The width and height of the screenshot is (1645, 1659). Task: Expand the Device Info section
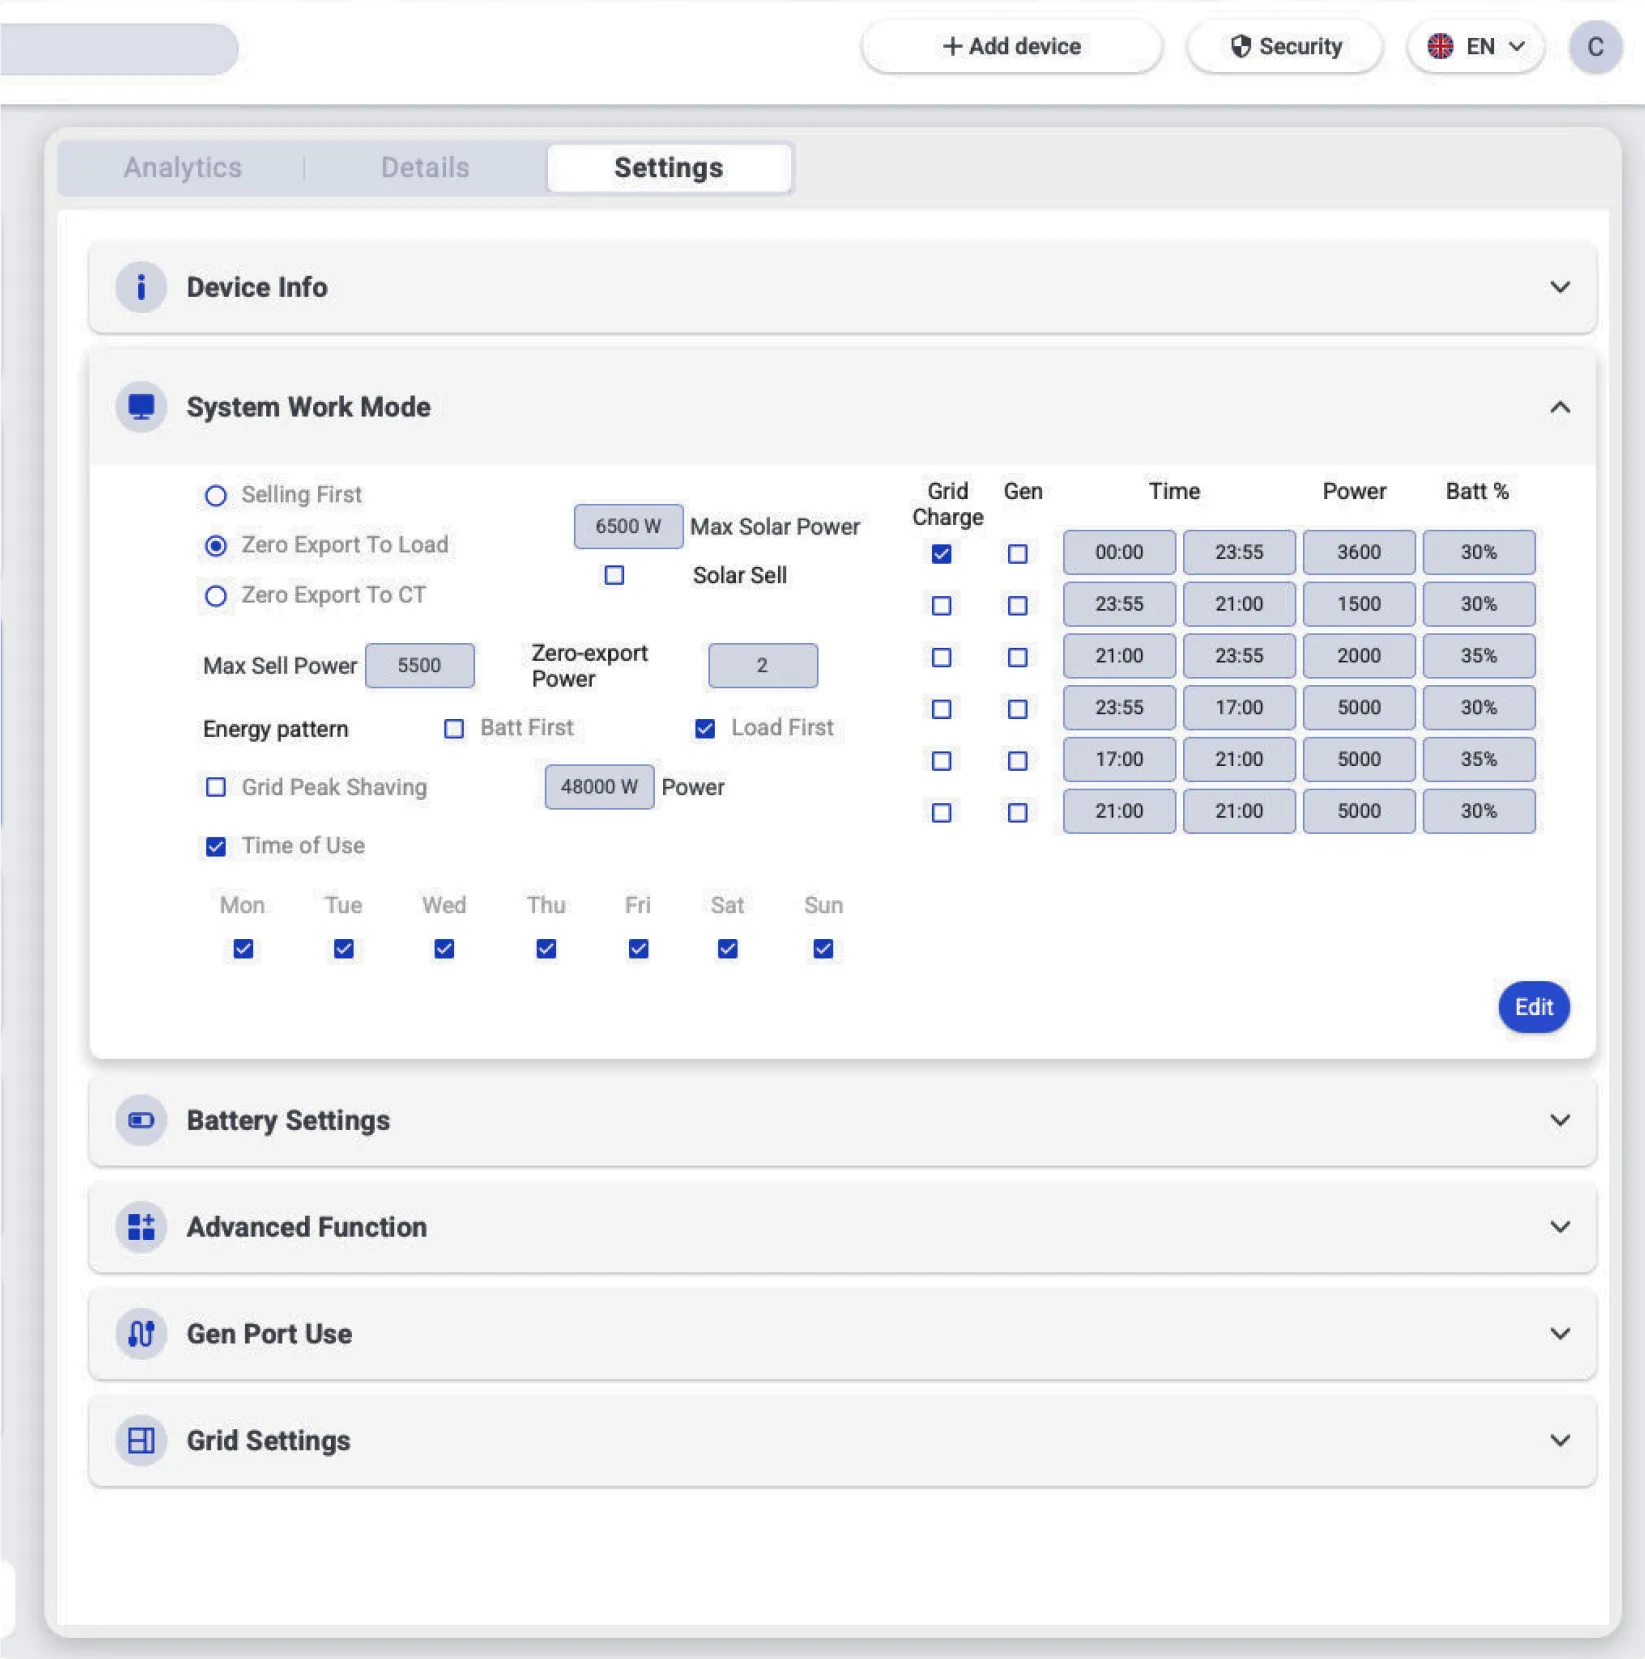pyautogui.click(x=1559, y=288)
